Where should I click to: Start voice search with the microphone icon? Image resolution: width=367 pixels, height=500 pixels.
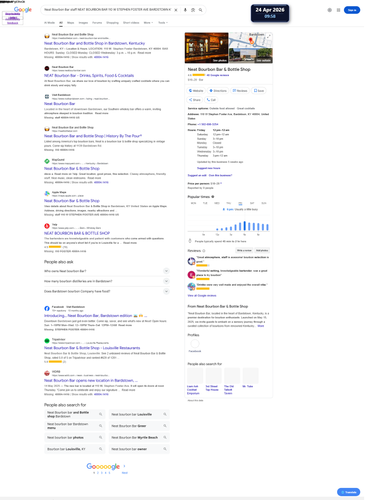click(185, 10)
